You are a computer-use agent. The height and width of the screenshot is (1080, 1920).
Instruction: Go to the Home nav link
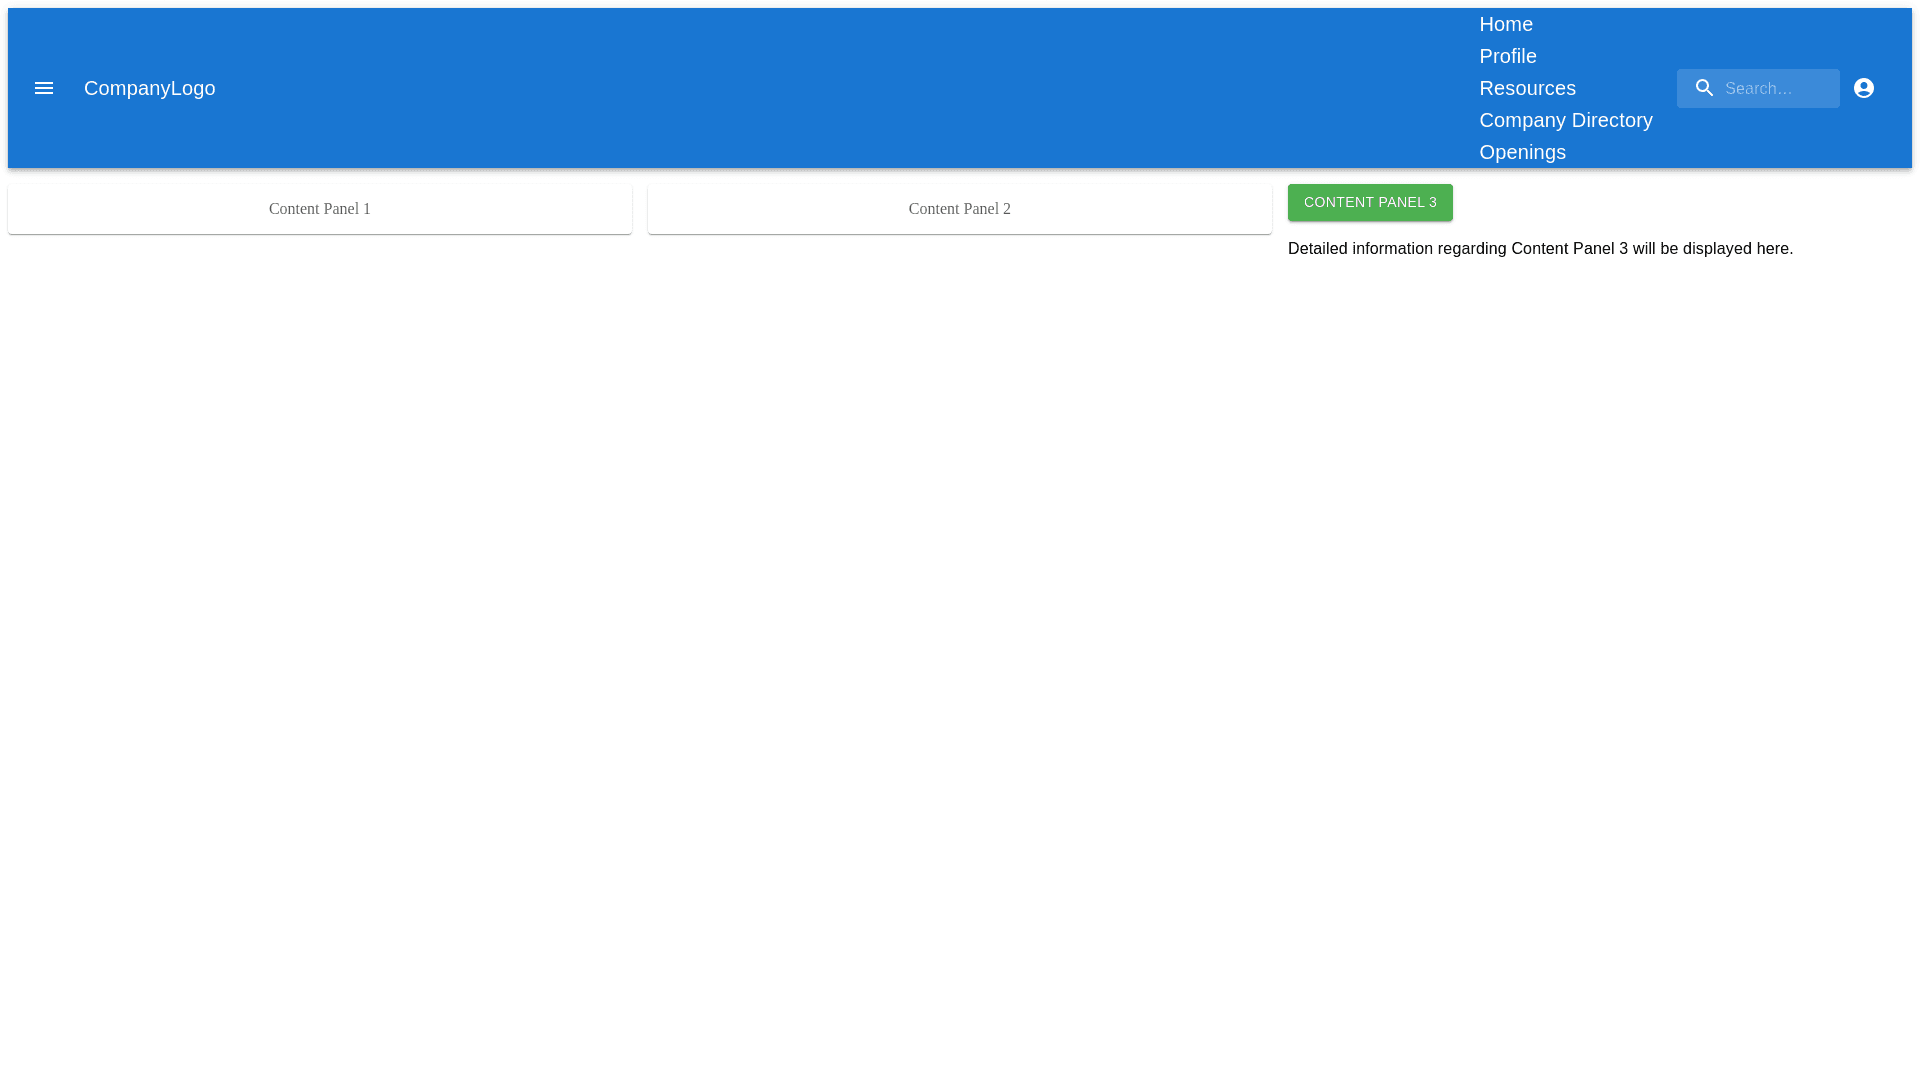click(x=1505, y=24)
